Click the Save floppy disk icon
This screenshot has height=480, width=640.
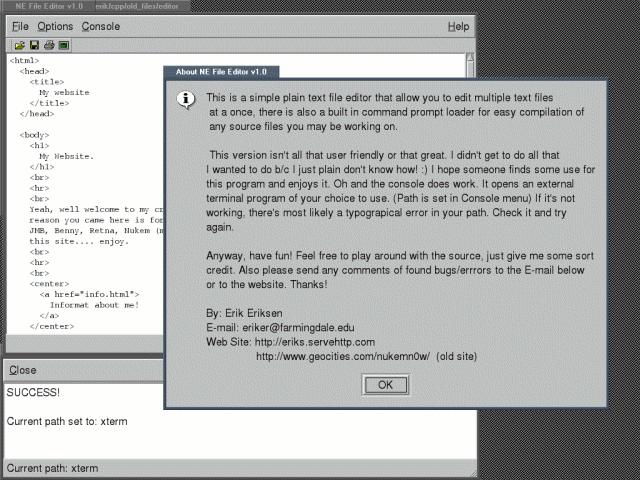33,45
